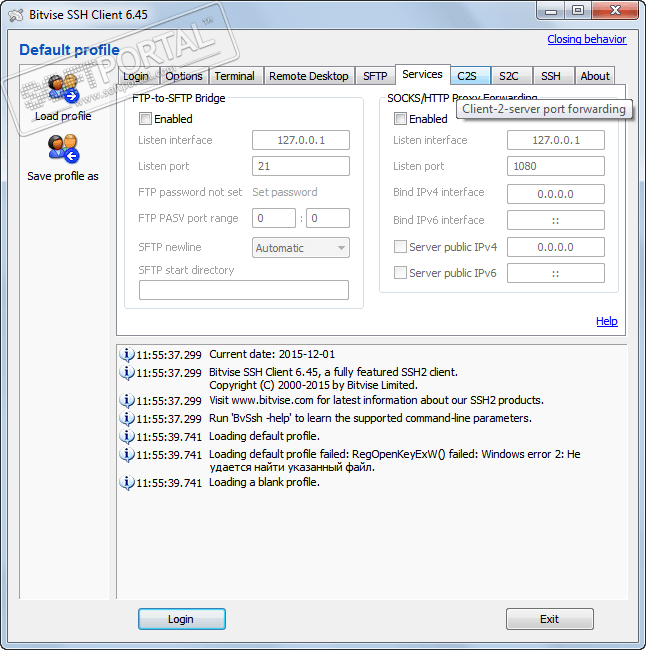Viewport: 646px width, 650px height.
Task: Click FTP bridge Listen port field 21
Action: 301,166
